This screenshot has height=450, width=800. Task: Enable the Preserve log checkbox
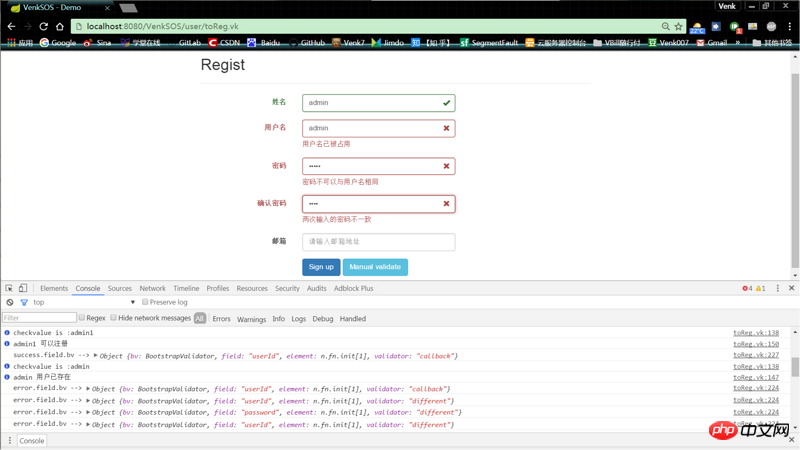[145, 302]
